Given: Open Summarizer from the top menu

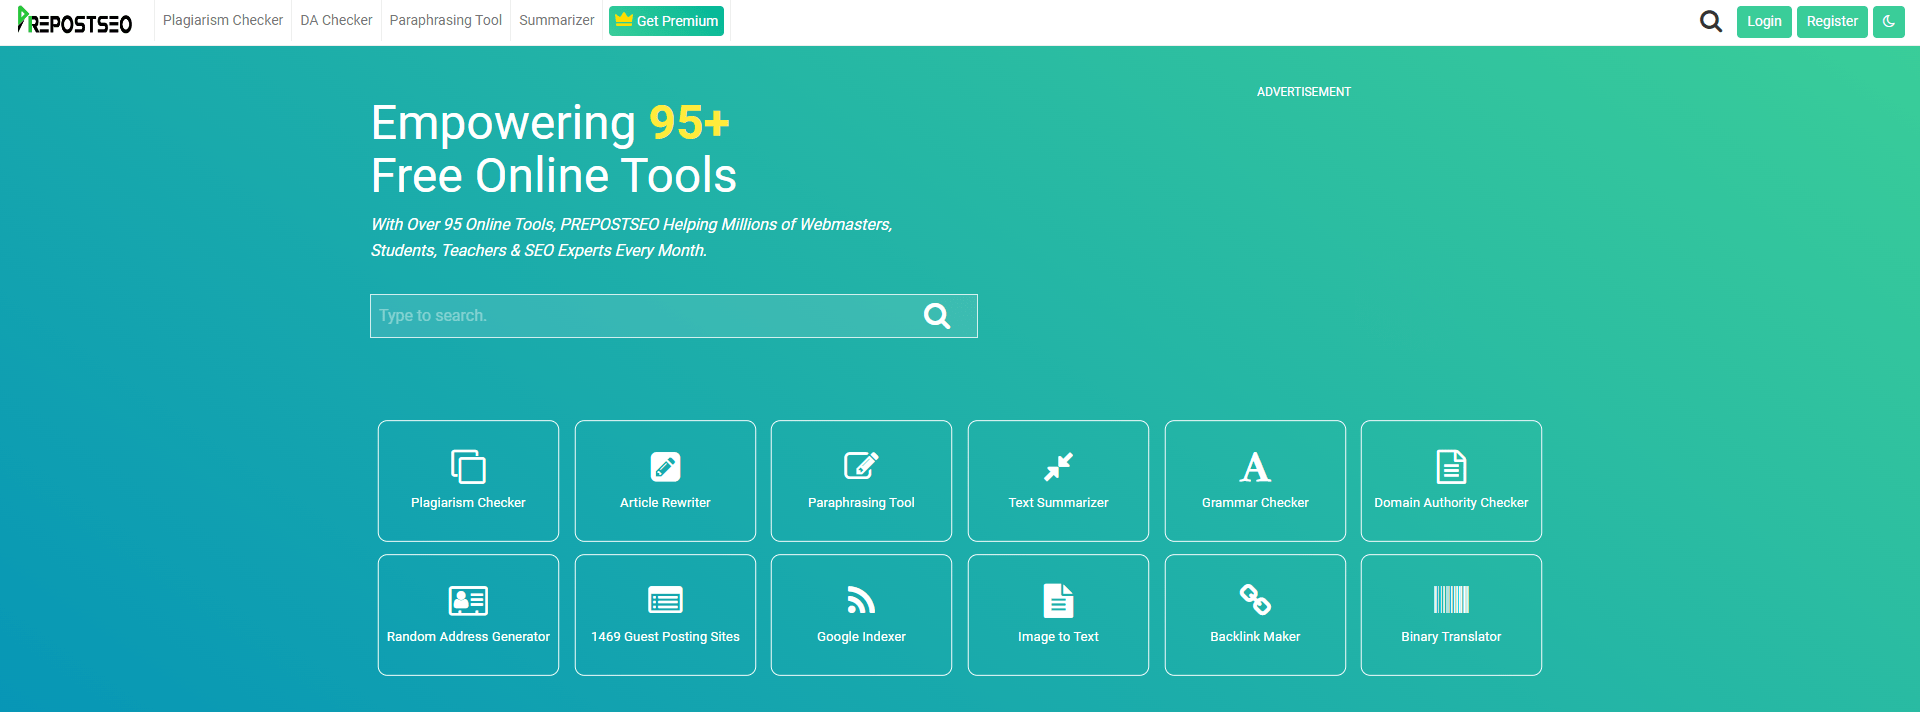Looking at the screenshot, I should click(x=556, y=21).
